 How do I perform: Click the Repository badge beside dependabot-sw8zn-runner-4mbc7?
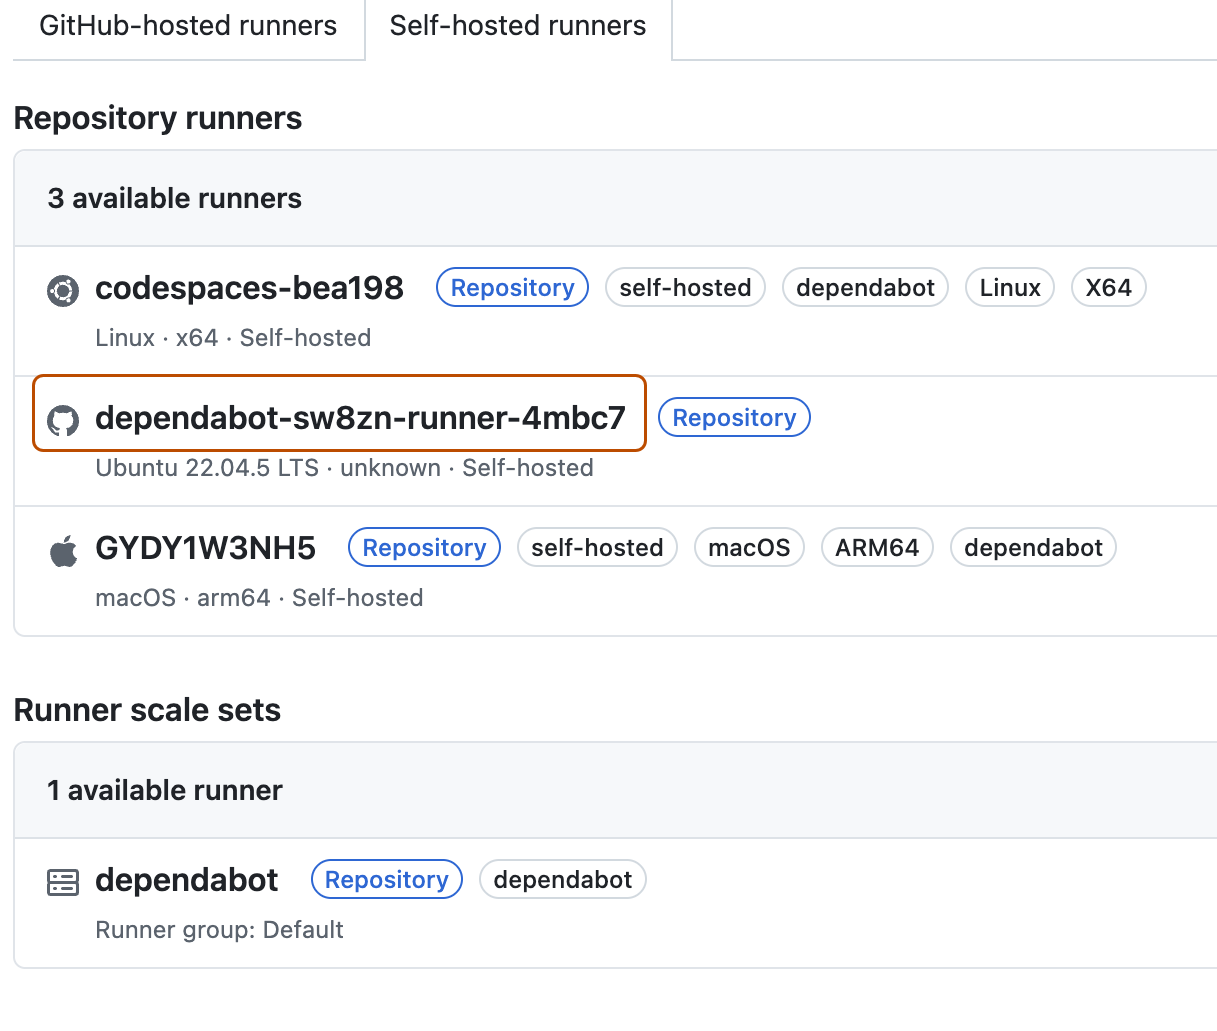pos(734,417)
